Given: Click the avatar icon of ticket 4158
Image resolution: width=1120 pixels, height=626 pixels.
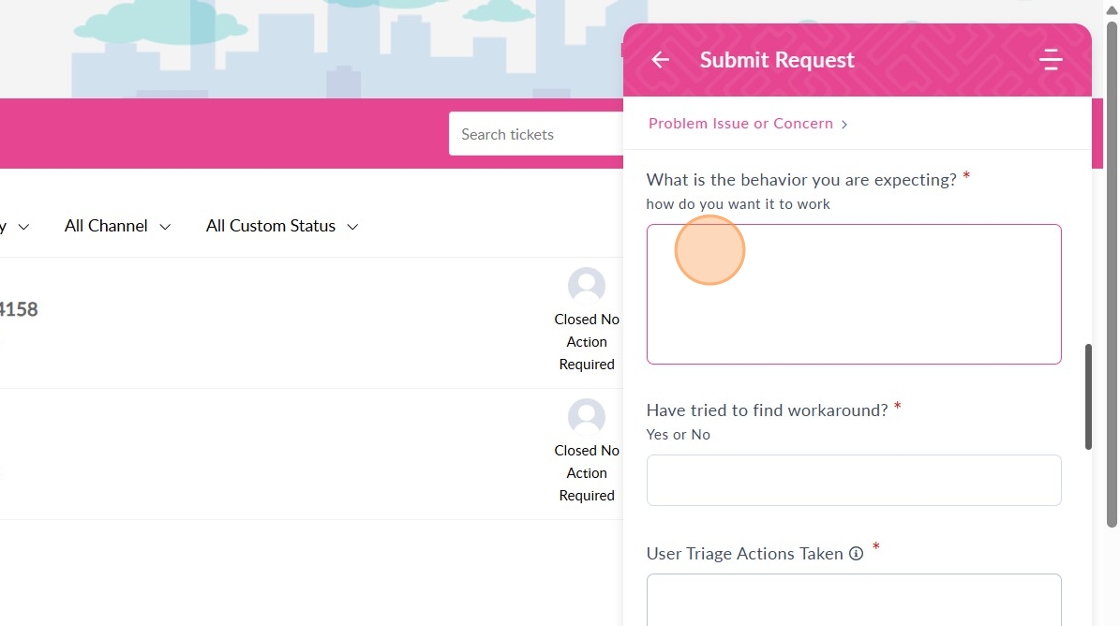Looking at the screenshot, I should click(x=586, y=285).
